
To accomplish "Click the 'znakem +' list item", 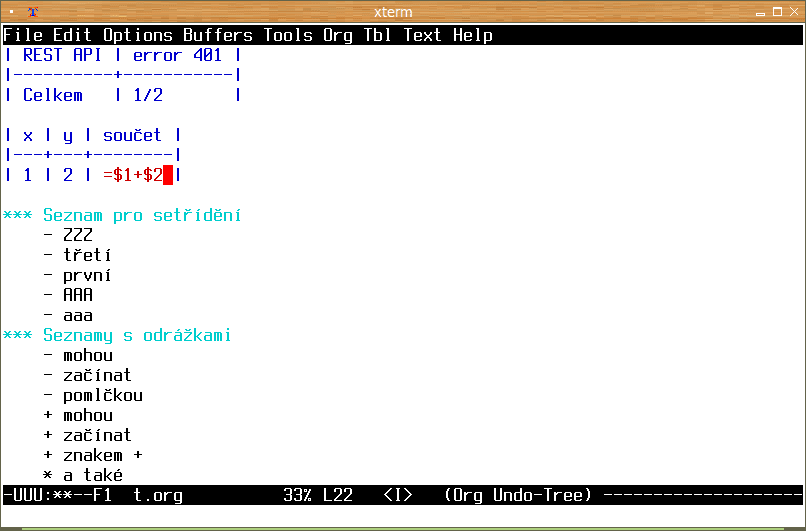I will pos(103,456).
